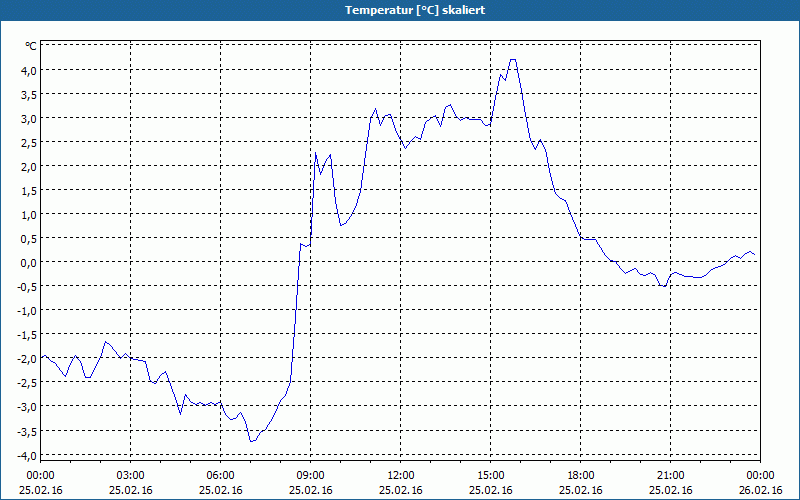Click the negative -1,5 y-axis label
800x500 pixels.
[x=27, y=334]
